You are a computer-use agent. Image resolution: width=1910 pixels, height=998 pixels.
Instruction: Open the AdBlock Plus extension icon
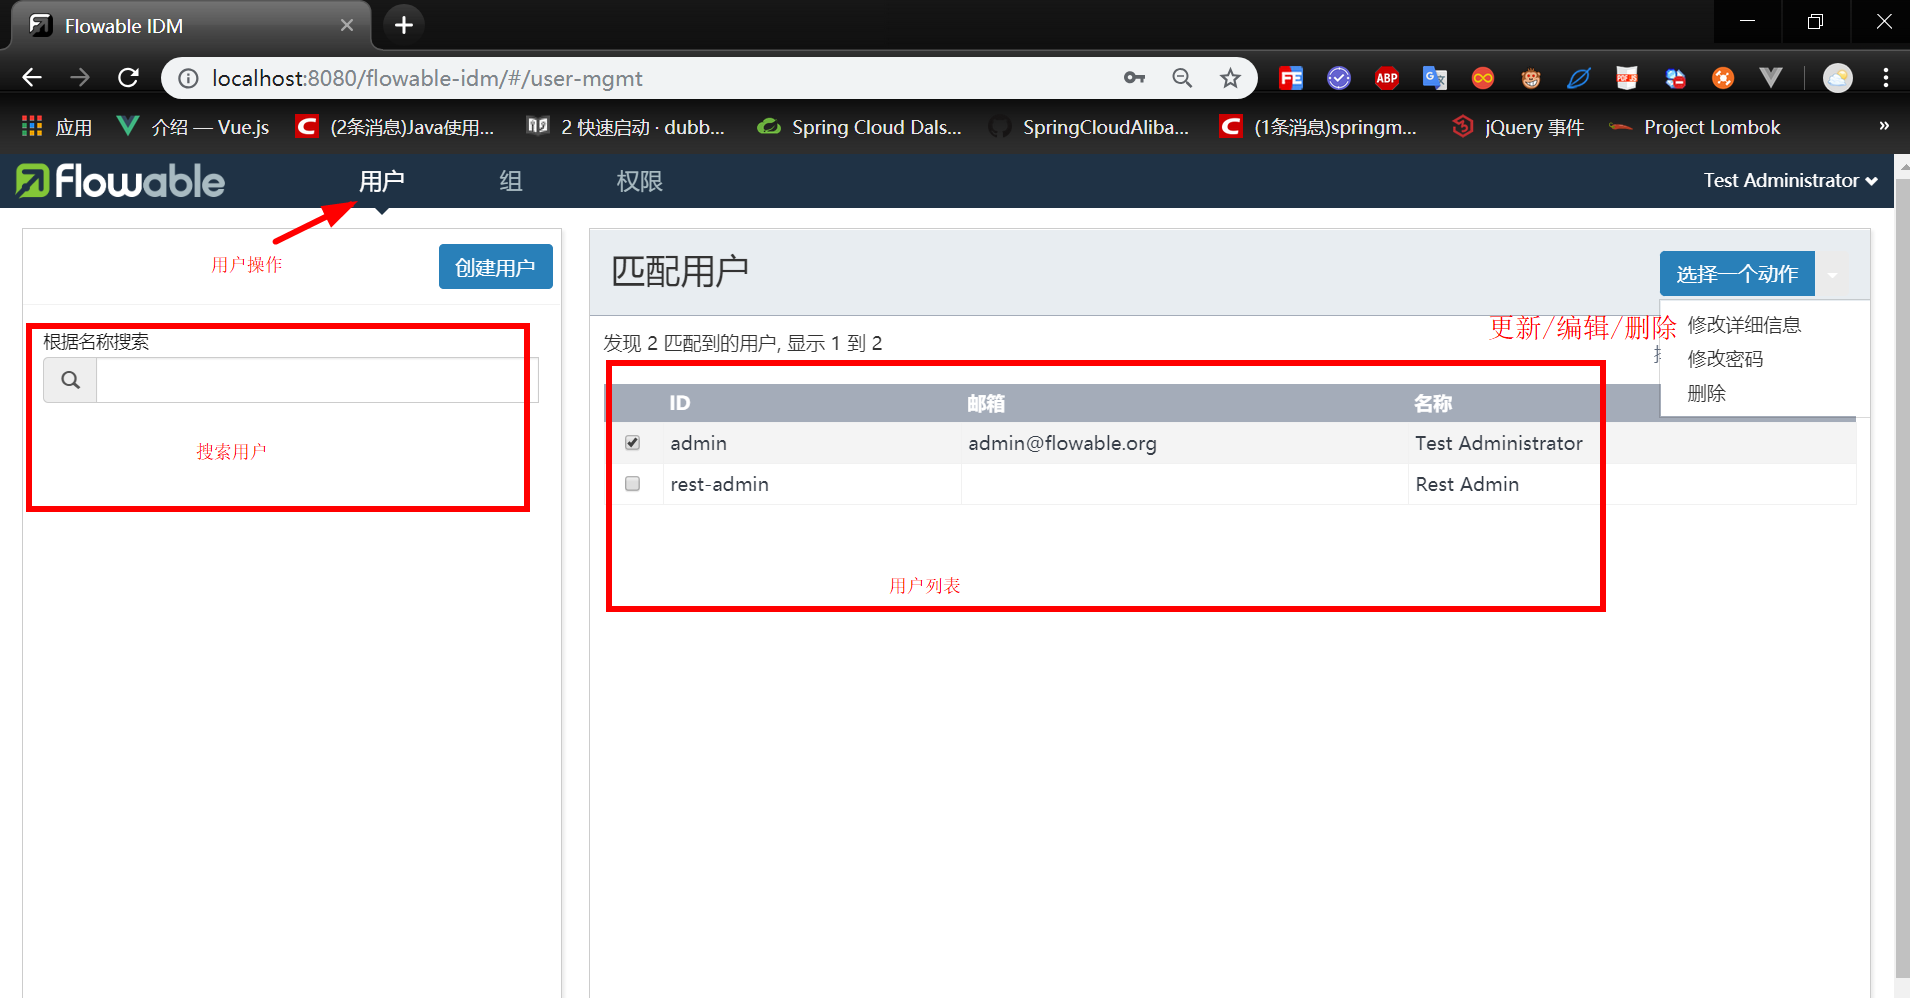(x=1387, y=78)
